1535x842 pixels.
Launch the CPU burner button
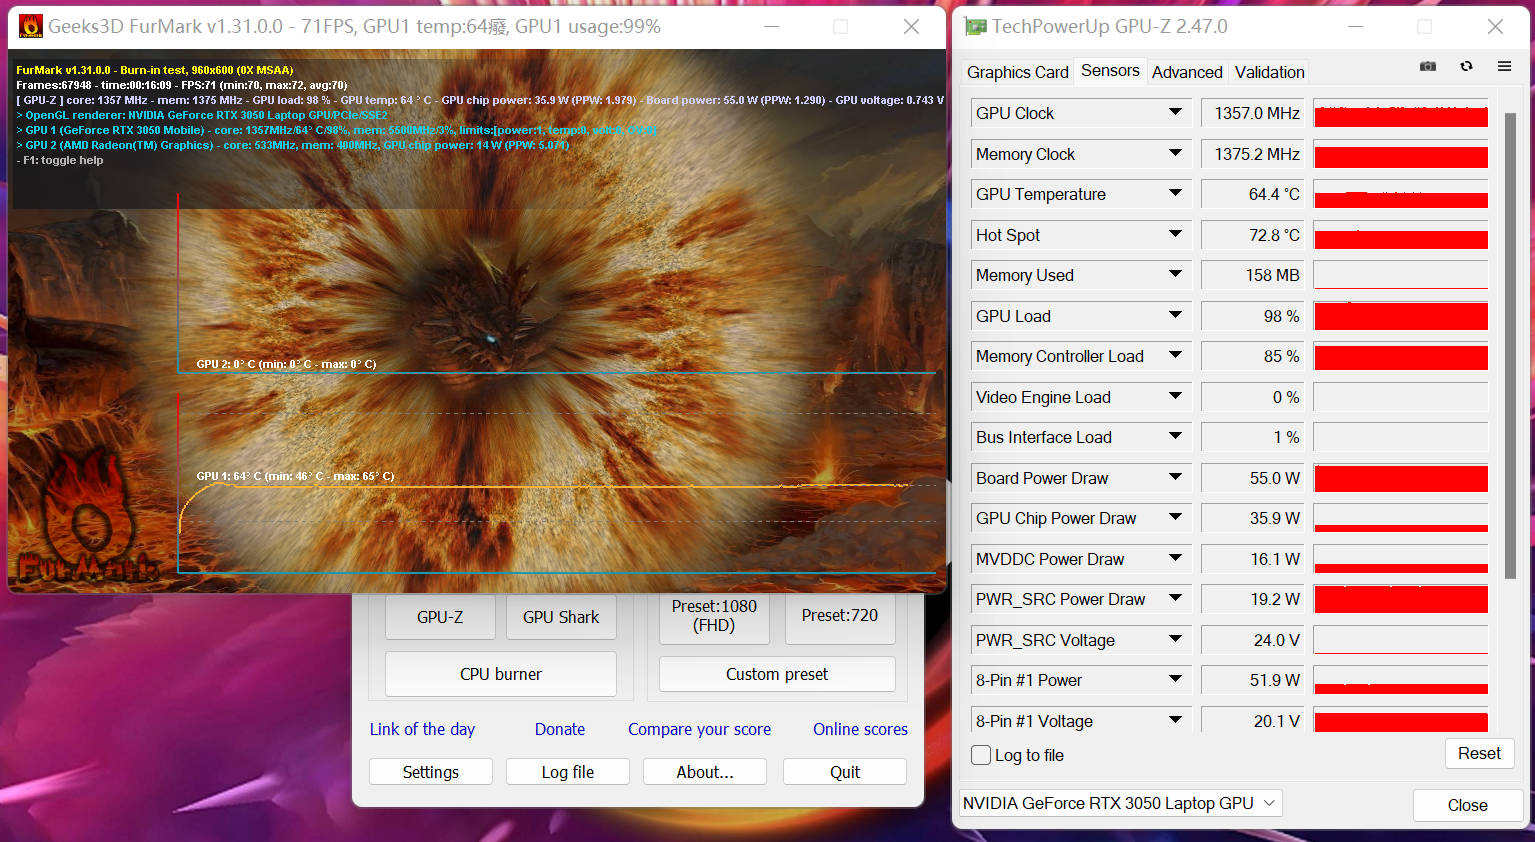500,674
